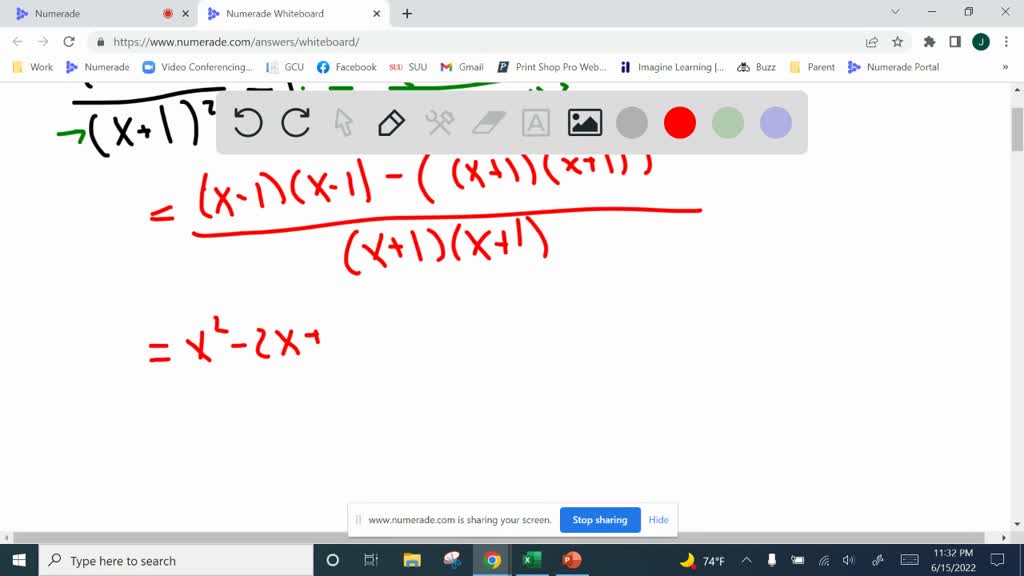Image resolution: width=1024 pixels, height=576 pixels.
Task: Expand the bookmarks overflow chevron
Action: point(1005,67)
